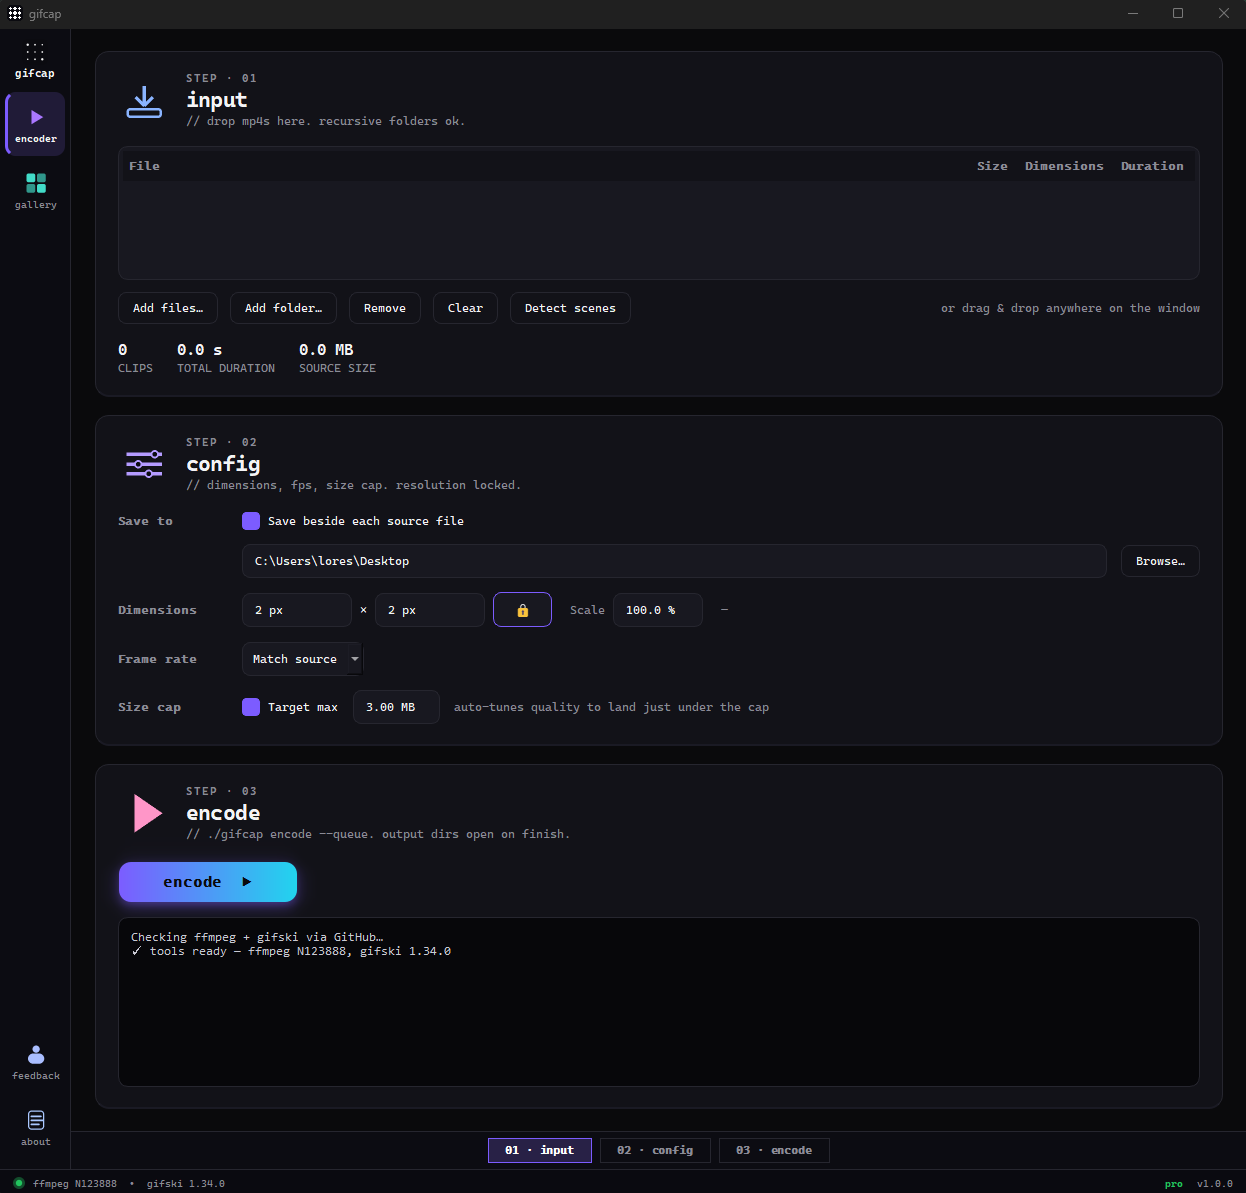Click the 'Frame rate' label
This screenshot has height=1193, width=1246.
(x=157, y=659)
